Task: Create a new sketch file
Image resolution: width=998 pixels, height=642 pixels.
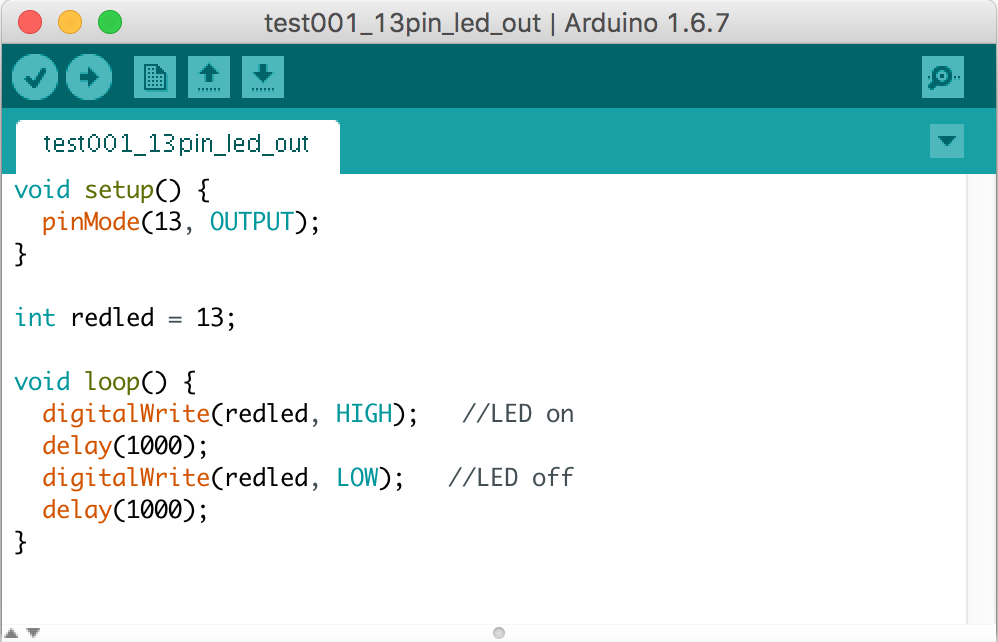Action: [x=155, y=77]
